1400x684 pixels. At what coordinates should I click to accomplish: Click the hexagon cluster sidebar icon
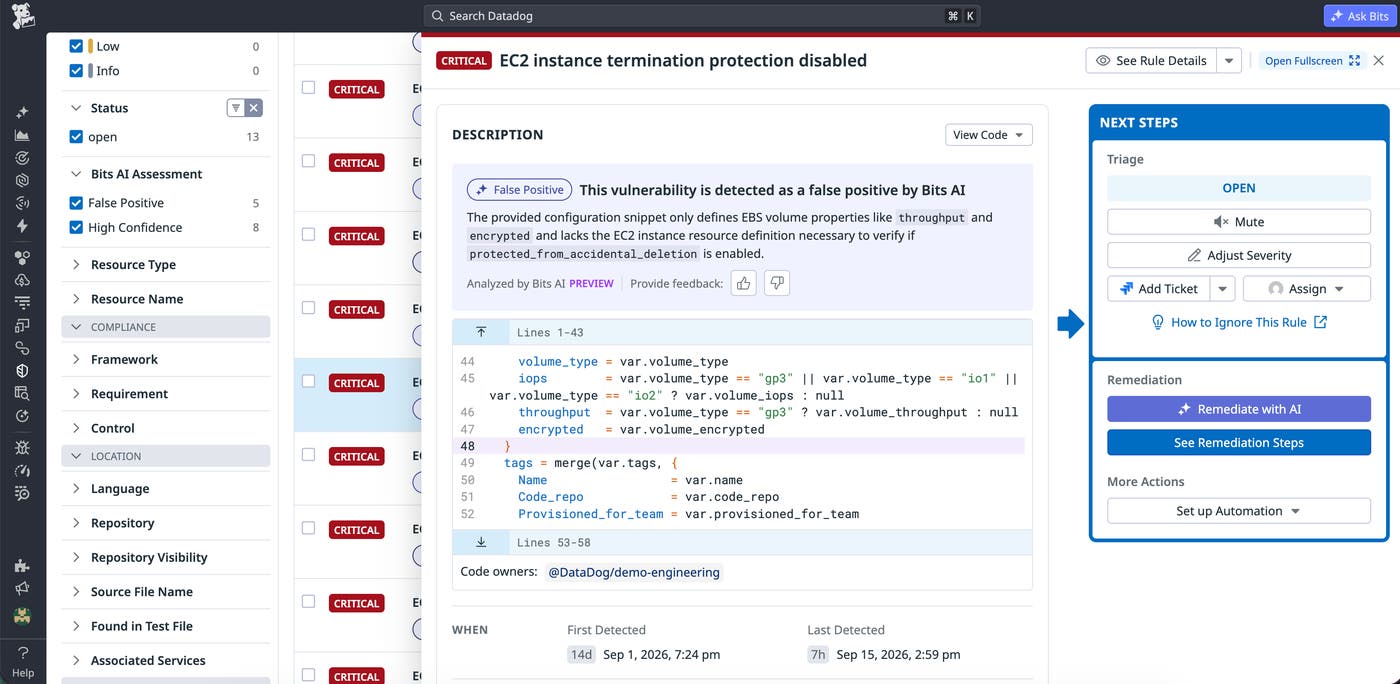coord(22,258)
